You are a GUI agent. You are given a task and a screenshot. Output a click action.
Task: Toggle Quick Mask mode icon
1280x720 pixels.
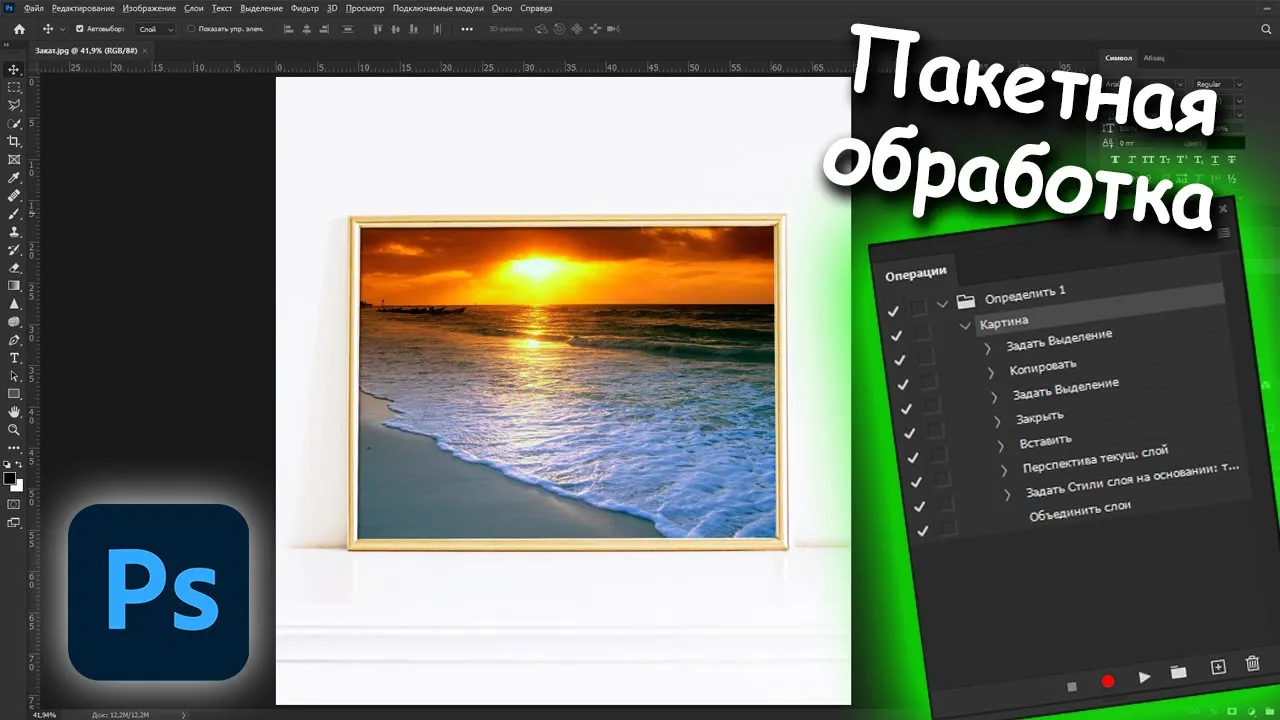(14, 504)
